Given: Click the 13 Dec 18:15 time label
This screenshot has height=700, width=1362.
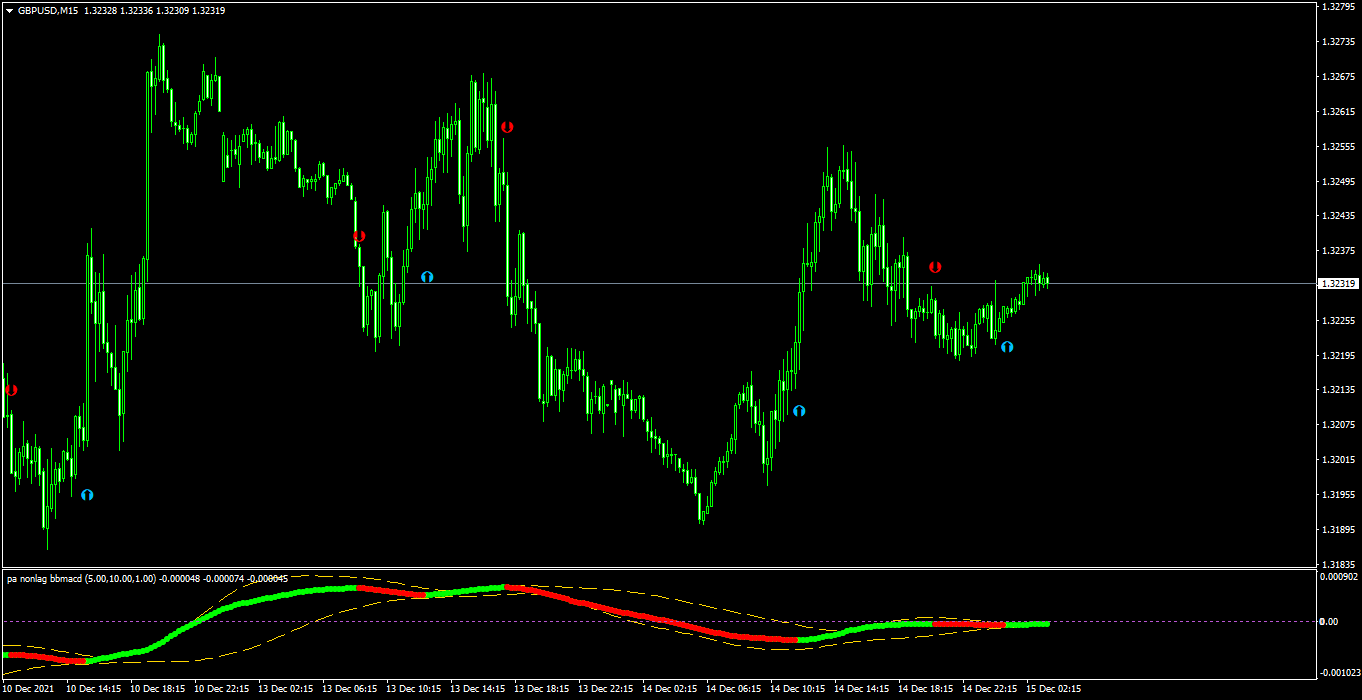Looking at the screenshot, I should click(x=542, y=690).
